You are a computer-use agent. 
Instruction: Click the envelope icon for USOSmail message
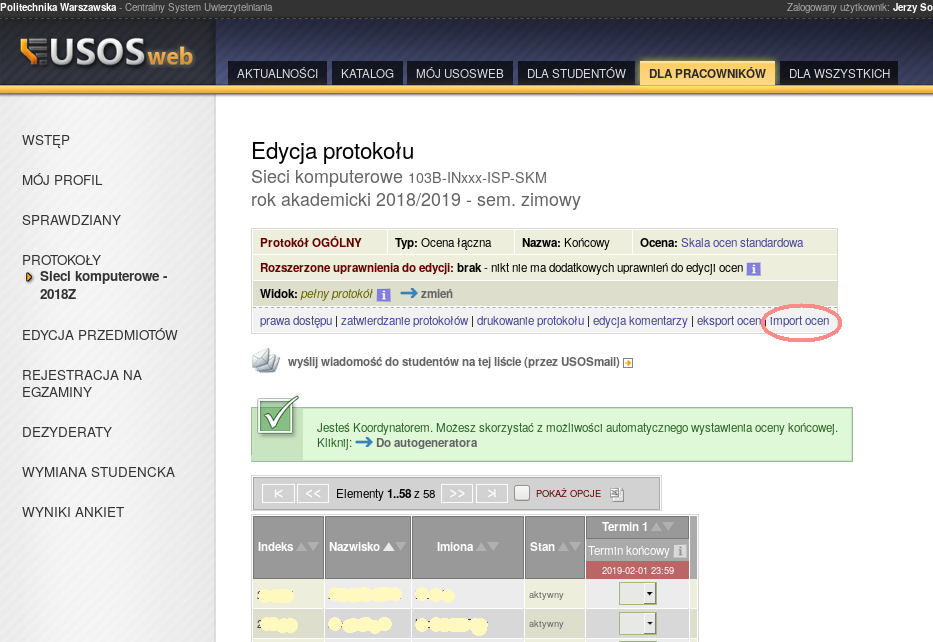[x=264, y=361]
